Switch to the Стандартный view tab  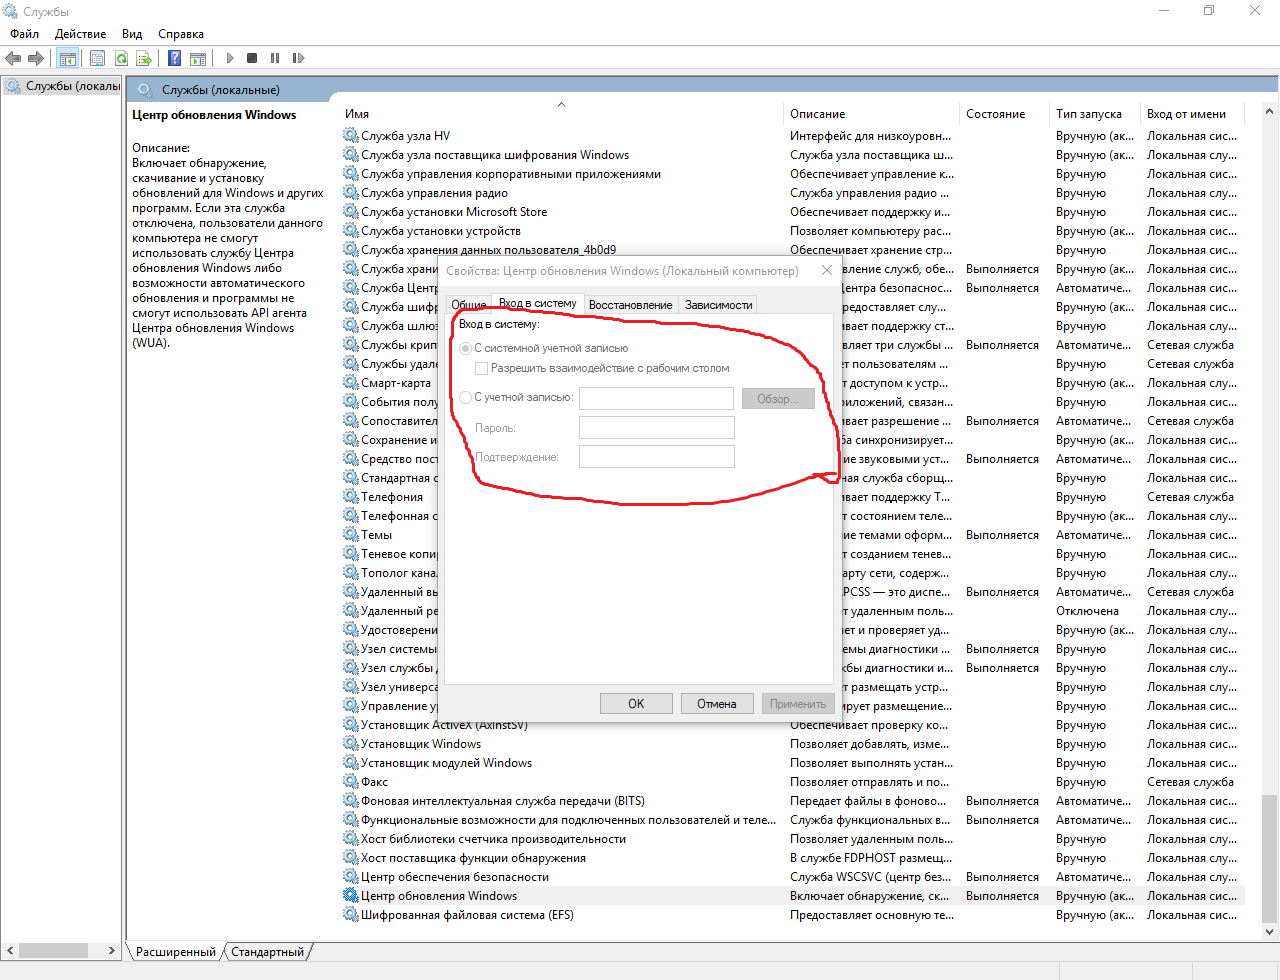267,952
